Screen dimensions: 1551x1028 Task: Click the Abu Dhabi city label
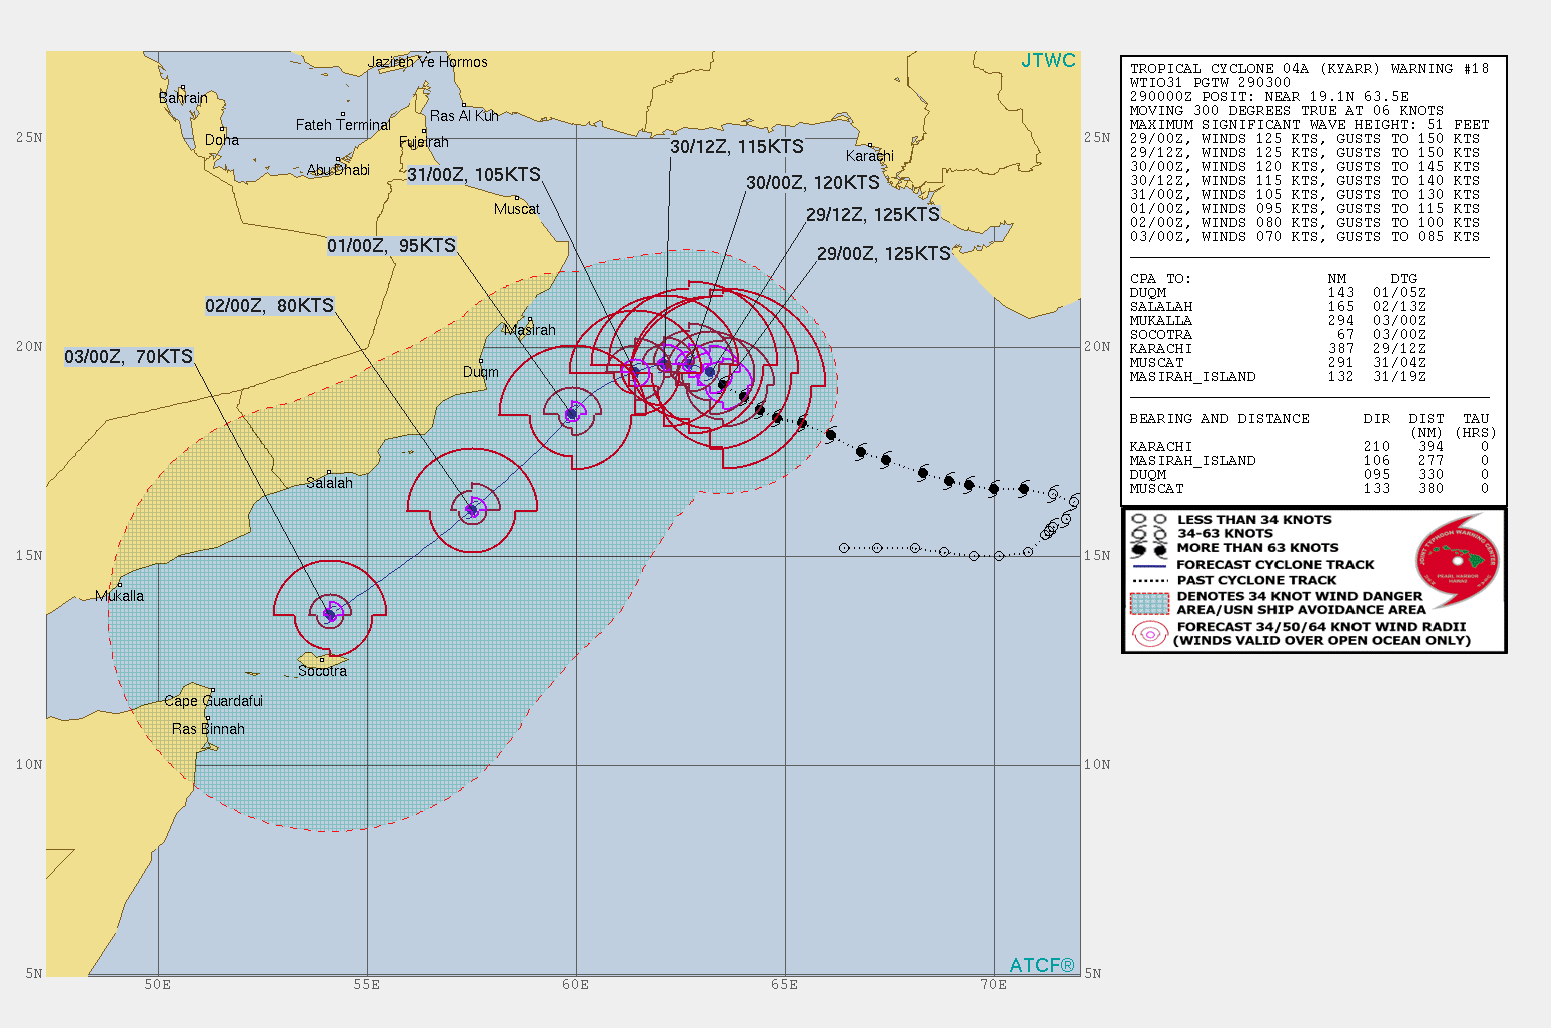[x=338, y=170]
